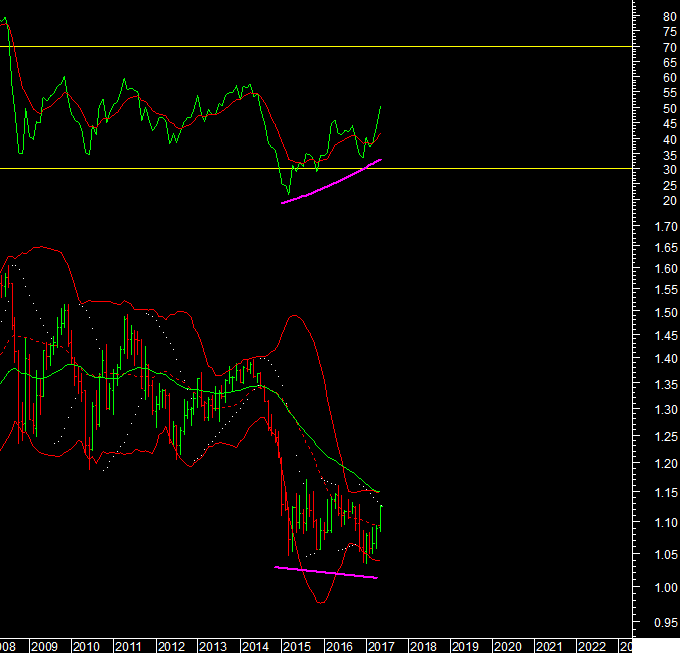Select the 2015 label on the time axis
680x653 pixels.
(x=297, y=646)
